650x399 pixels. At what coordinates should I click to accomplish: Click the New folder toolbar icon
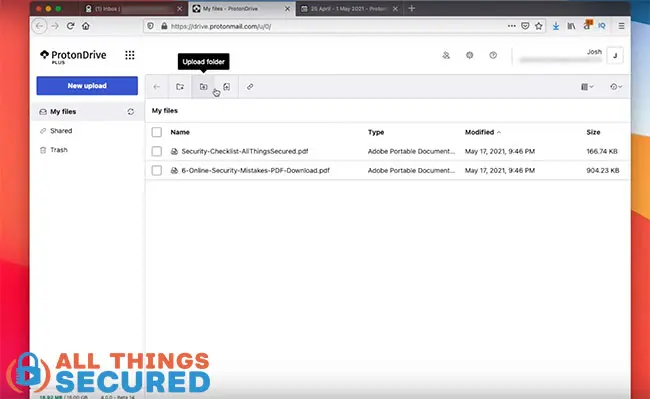pyautogui.click(x=180, y=87)
